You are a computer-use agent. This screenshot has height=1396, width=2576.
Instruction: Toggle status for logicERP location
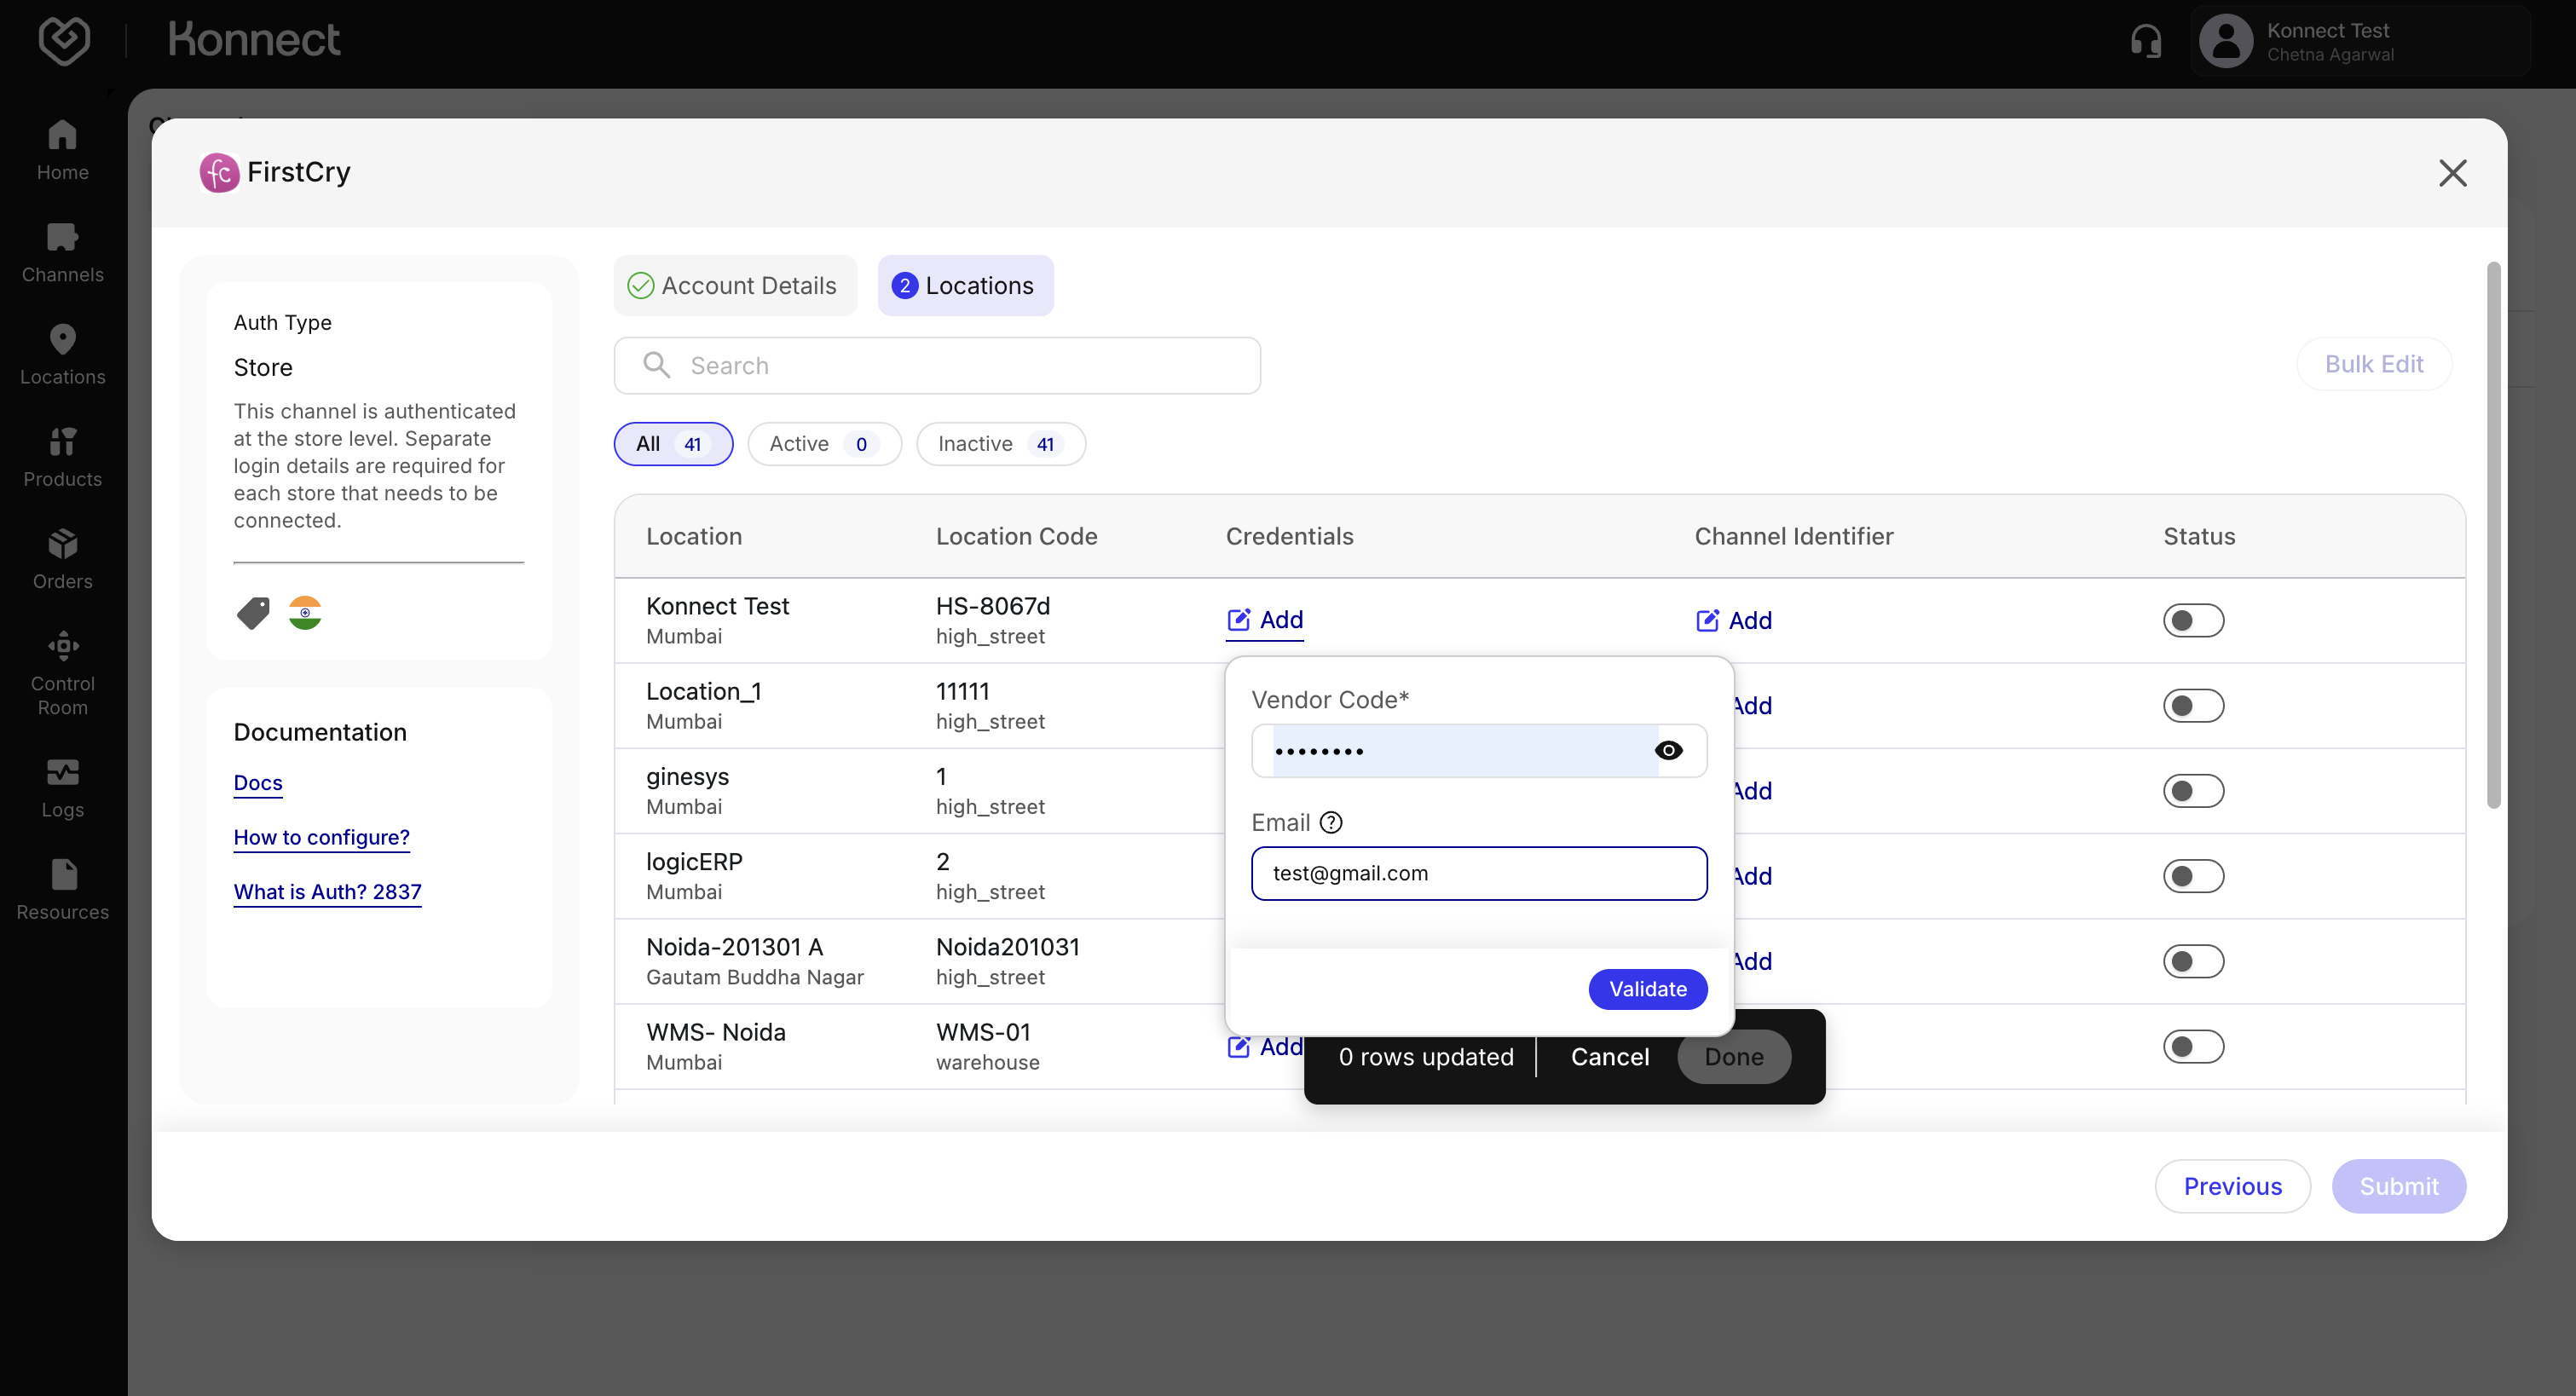2193,875
